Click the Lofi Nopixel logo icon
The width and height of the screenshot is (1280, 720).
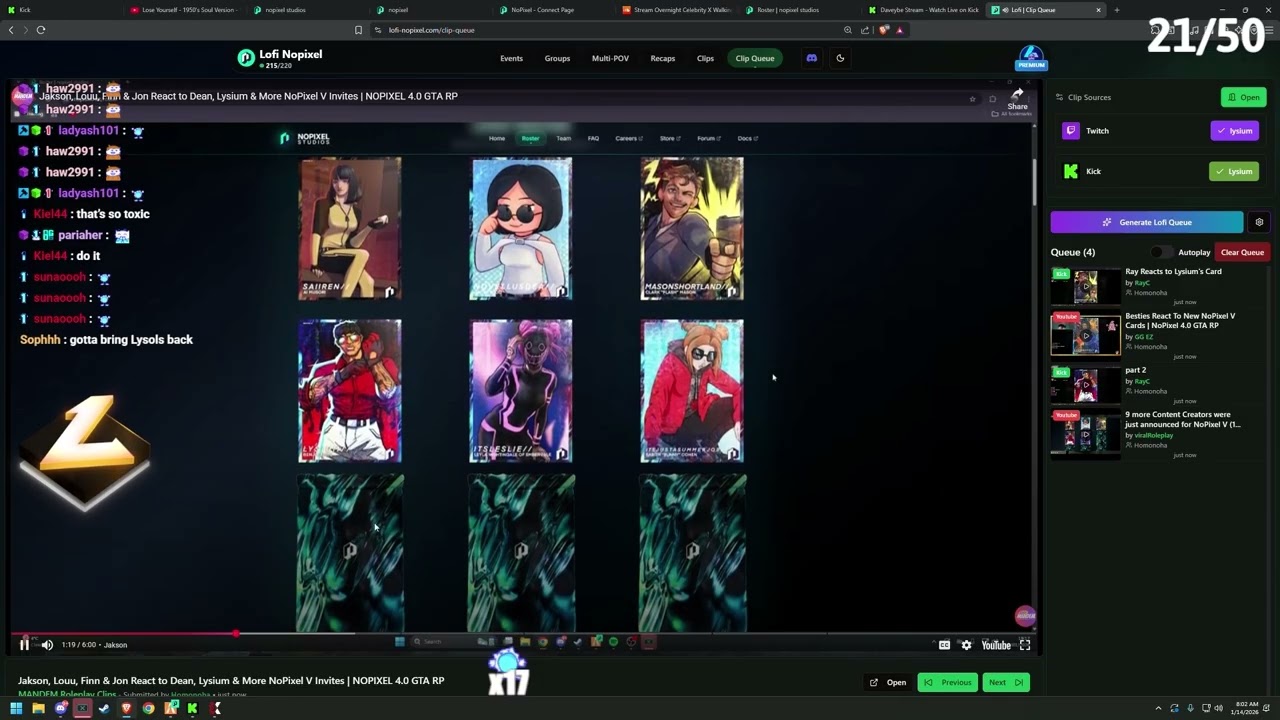click(x=246, y=58)
